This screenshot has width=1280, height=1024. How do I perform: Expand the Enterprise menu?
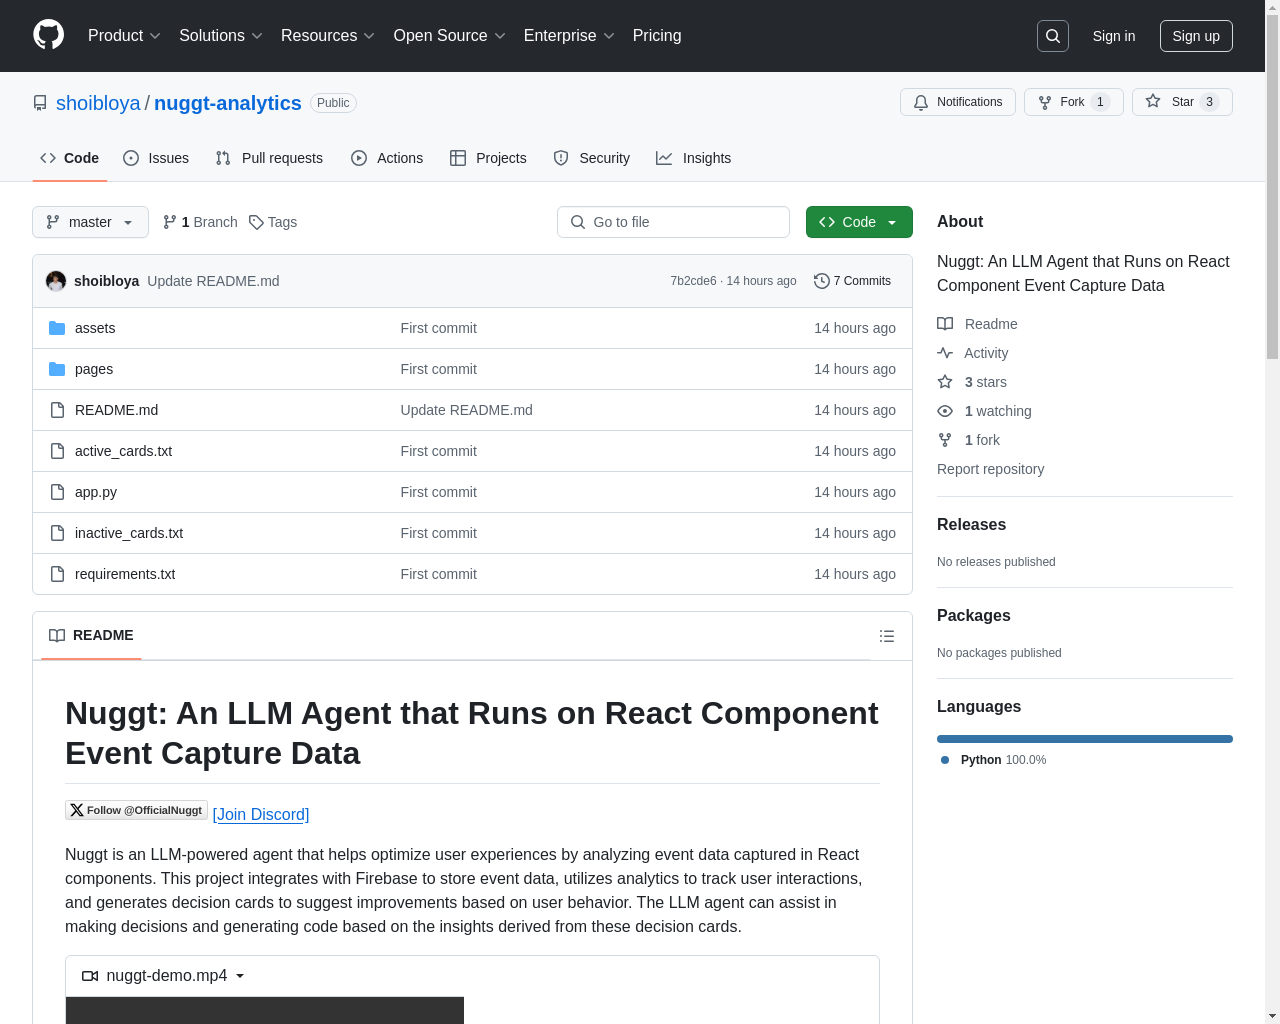pos(569,36)
